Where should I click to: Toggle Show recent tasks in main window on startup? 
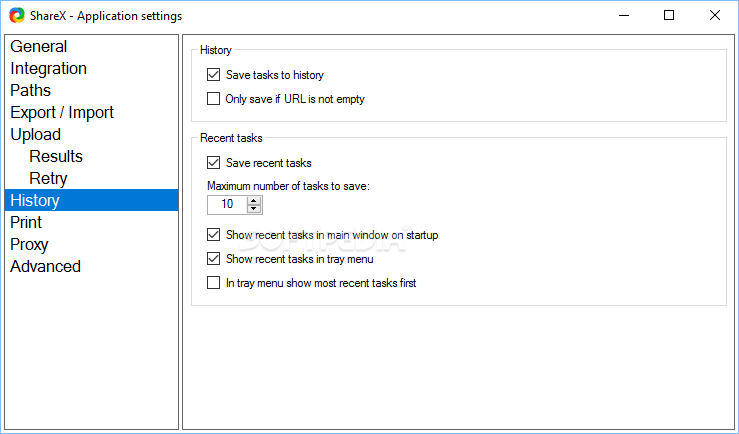tap(213, 235)
